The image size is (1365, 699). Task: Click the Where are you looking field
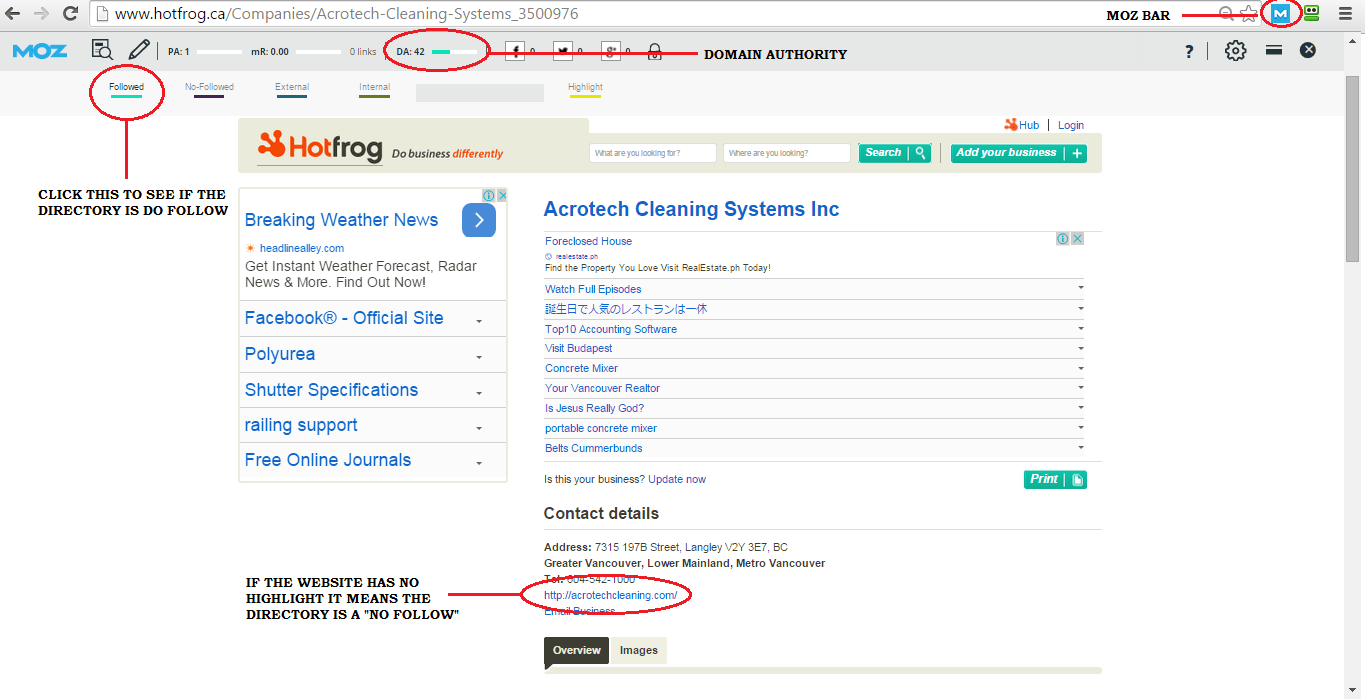point(787,153)
